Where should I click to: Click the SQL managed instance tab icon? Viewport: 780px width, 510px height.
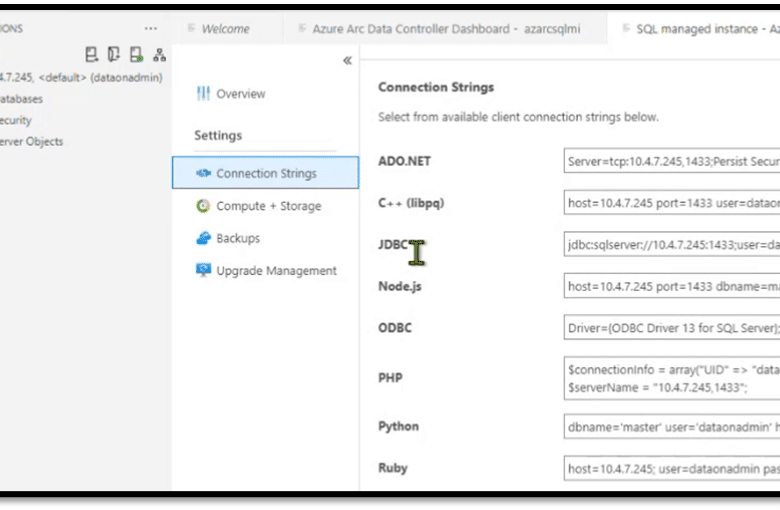[626, 28]
